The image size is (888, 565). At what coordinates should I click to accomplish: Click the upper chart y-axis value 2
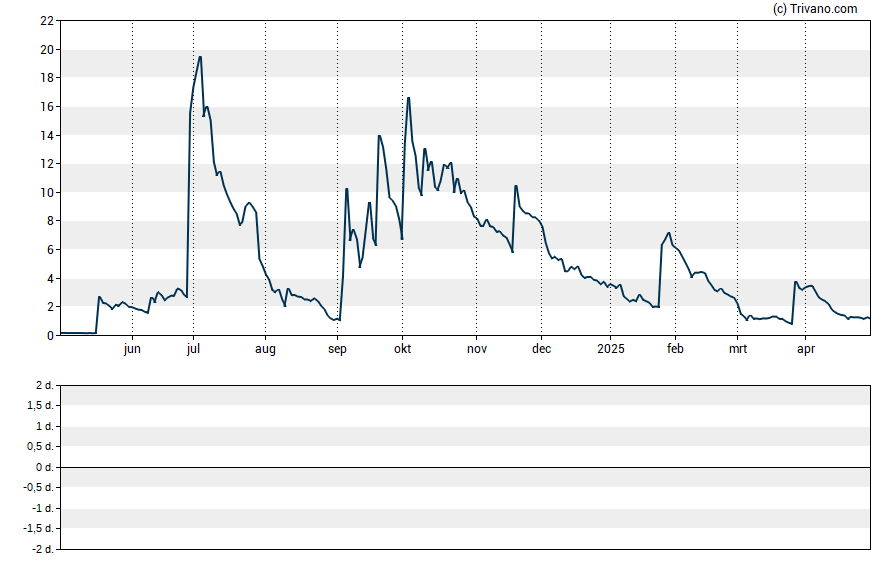(50, 307)
